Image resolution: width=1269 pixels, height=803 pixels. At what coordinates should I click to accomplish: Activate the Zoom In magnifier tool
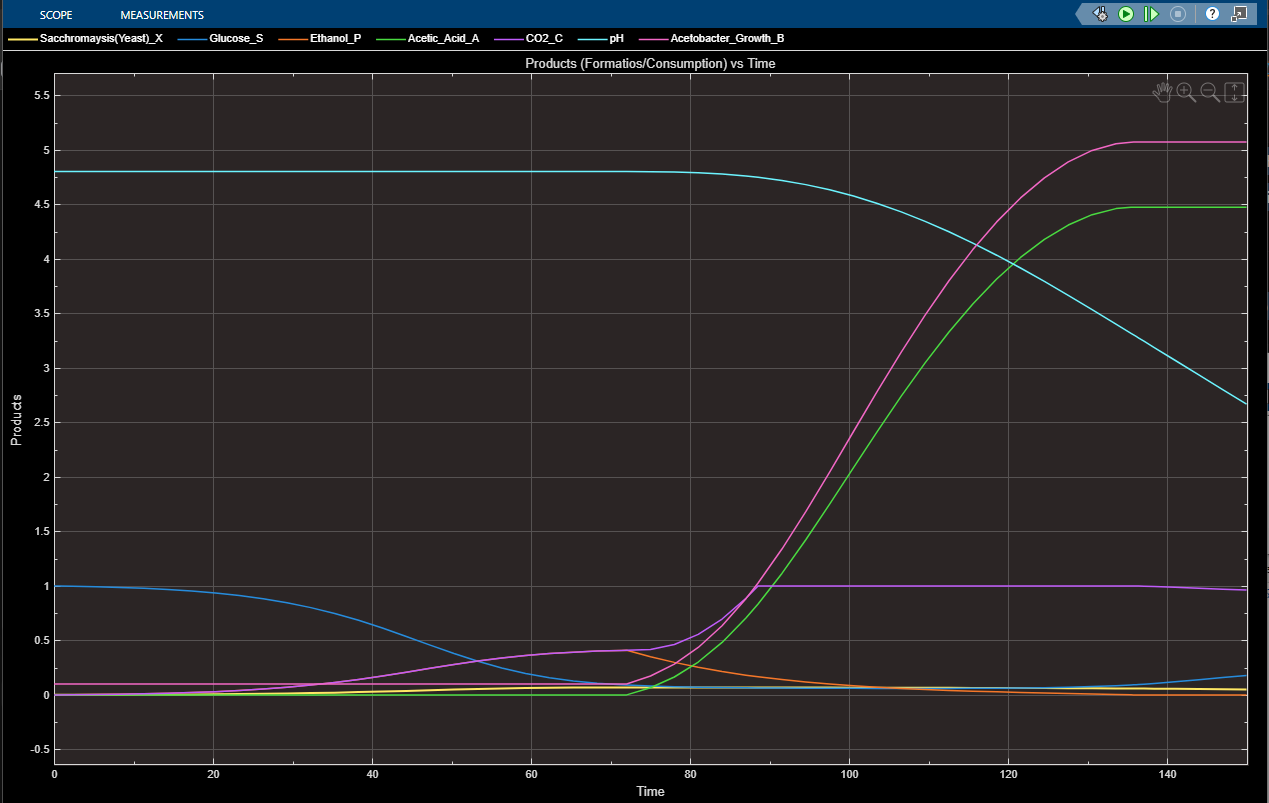pos(1186,93)
